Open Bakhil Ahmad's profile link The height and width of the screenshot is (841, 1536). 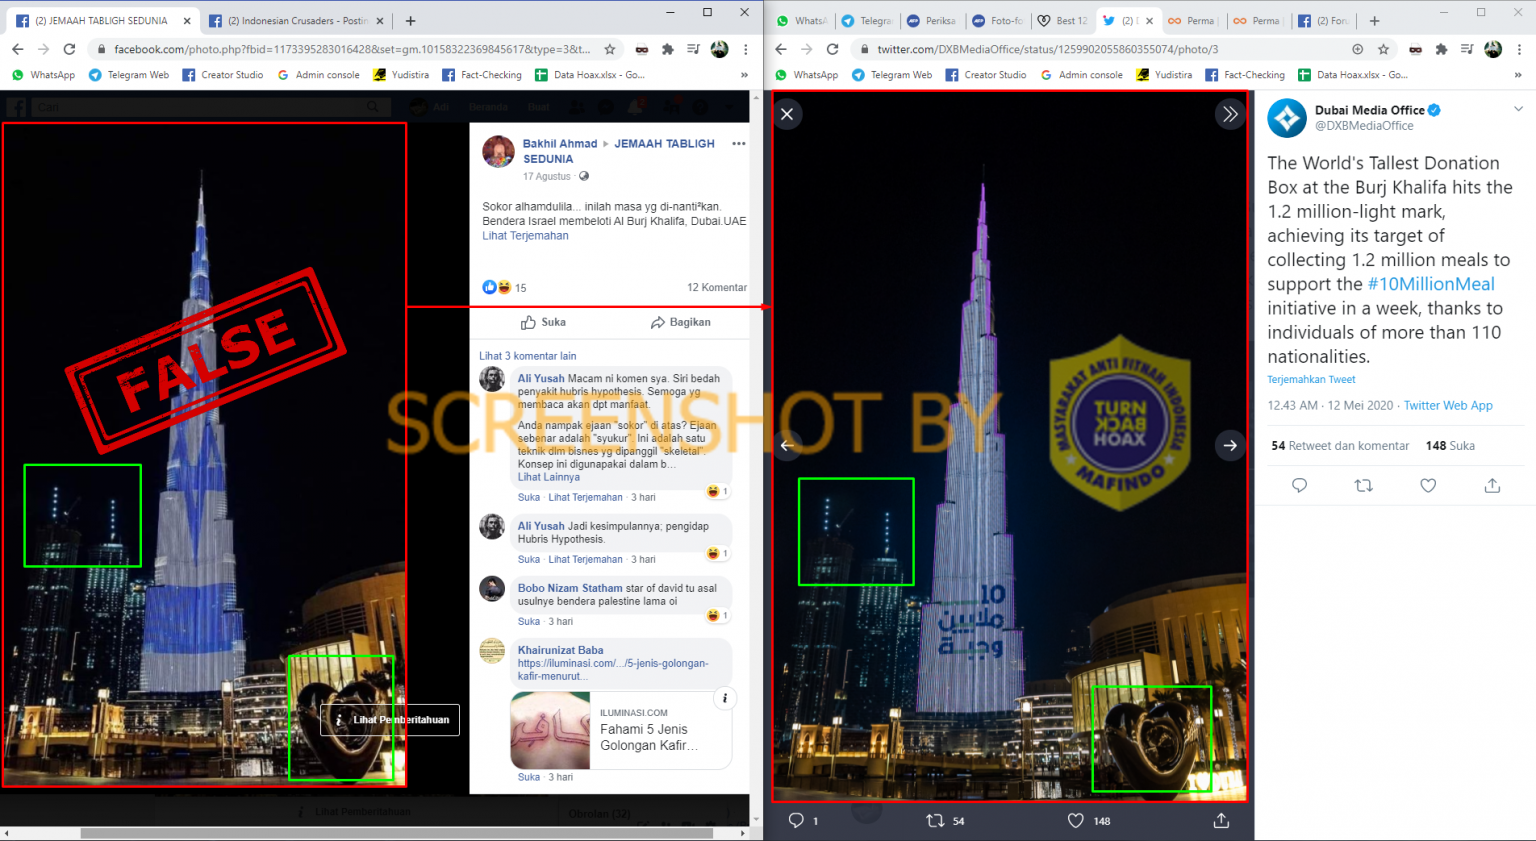click(x=560, y=144)
